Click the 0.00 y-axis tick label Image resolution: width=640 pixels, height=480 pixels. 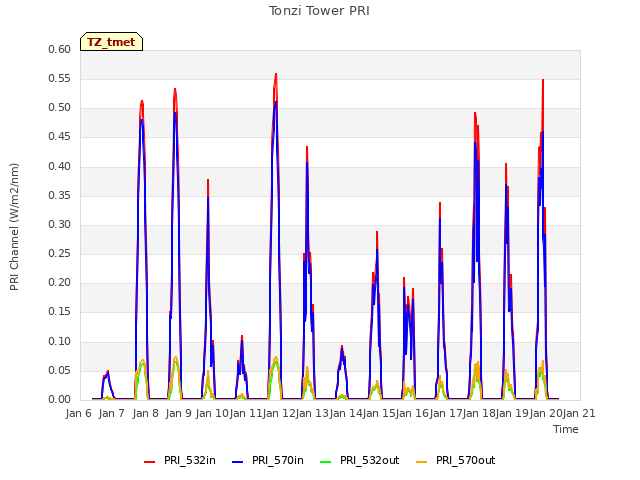point(60,399)
